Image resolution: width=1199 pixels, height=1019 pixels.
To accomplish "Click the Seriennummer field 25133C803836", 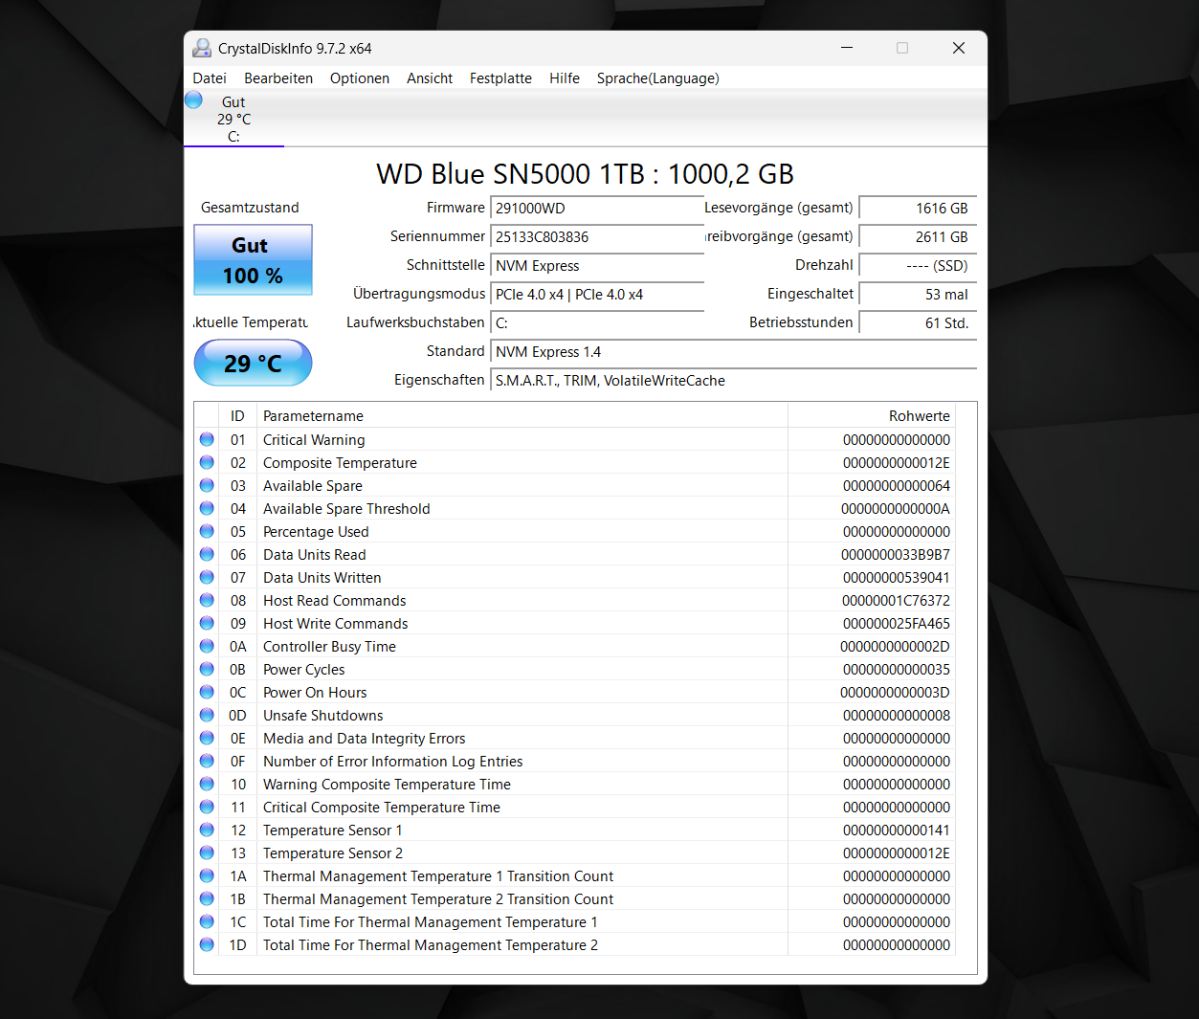I will click(x=596, y=237).
